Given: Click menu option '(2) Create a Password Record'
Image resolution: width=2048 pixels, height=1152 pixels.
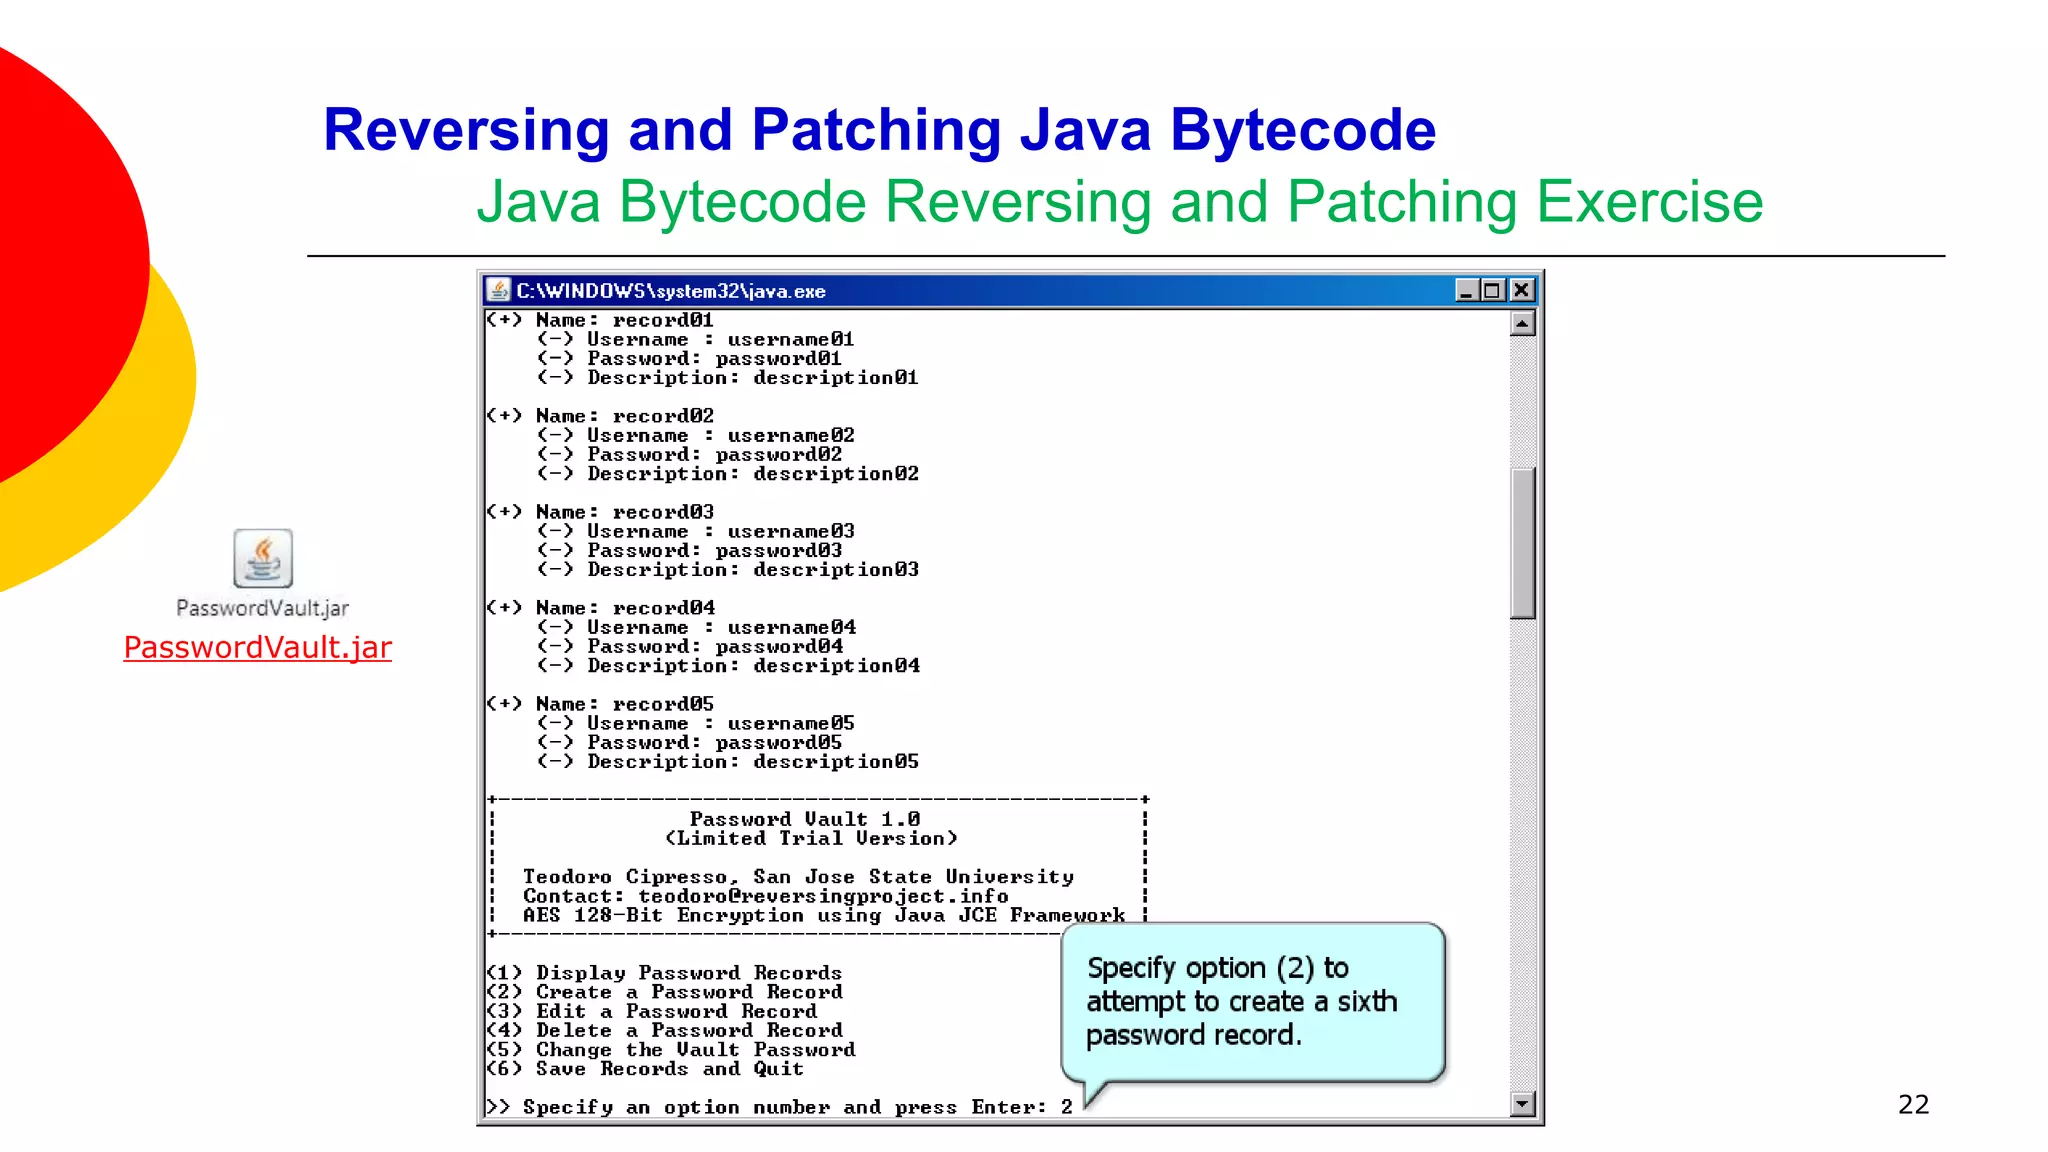Looking at the screenshot, I should (x=664, y=992).
